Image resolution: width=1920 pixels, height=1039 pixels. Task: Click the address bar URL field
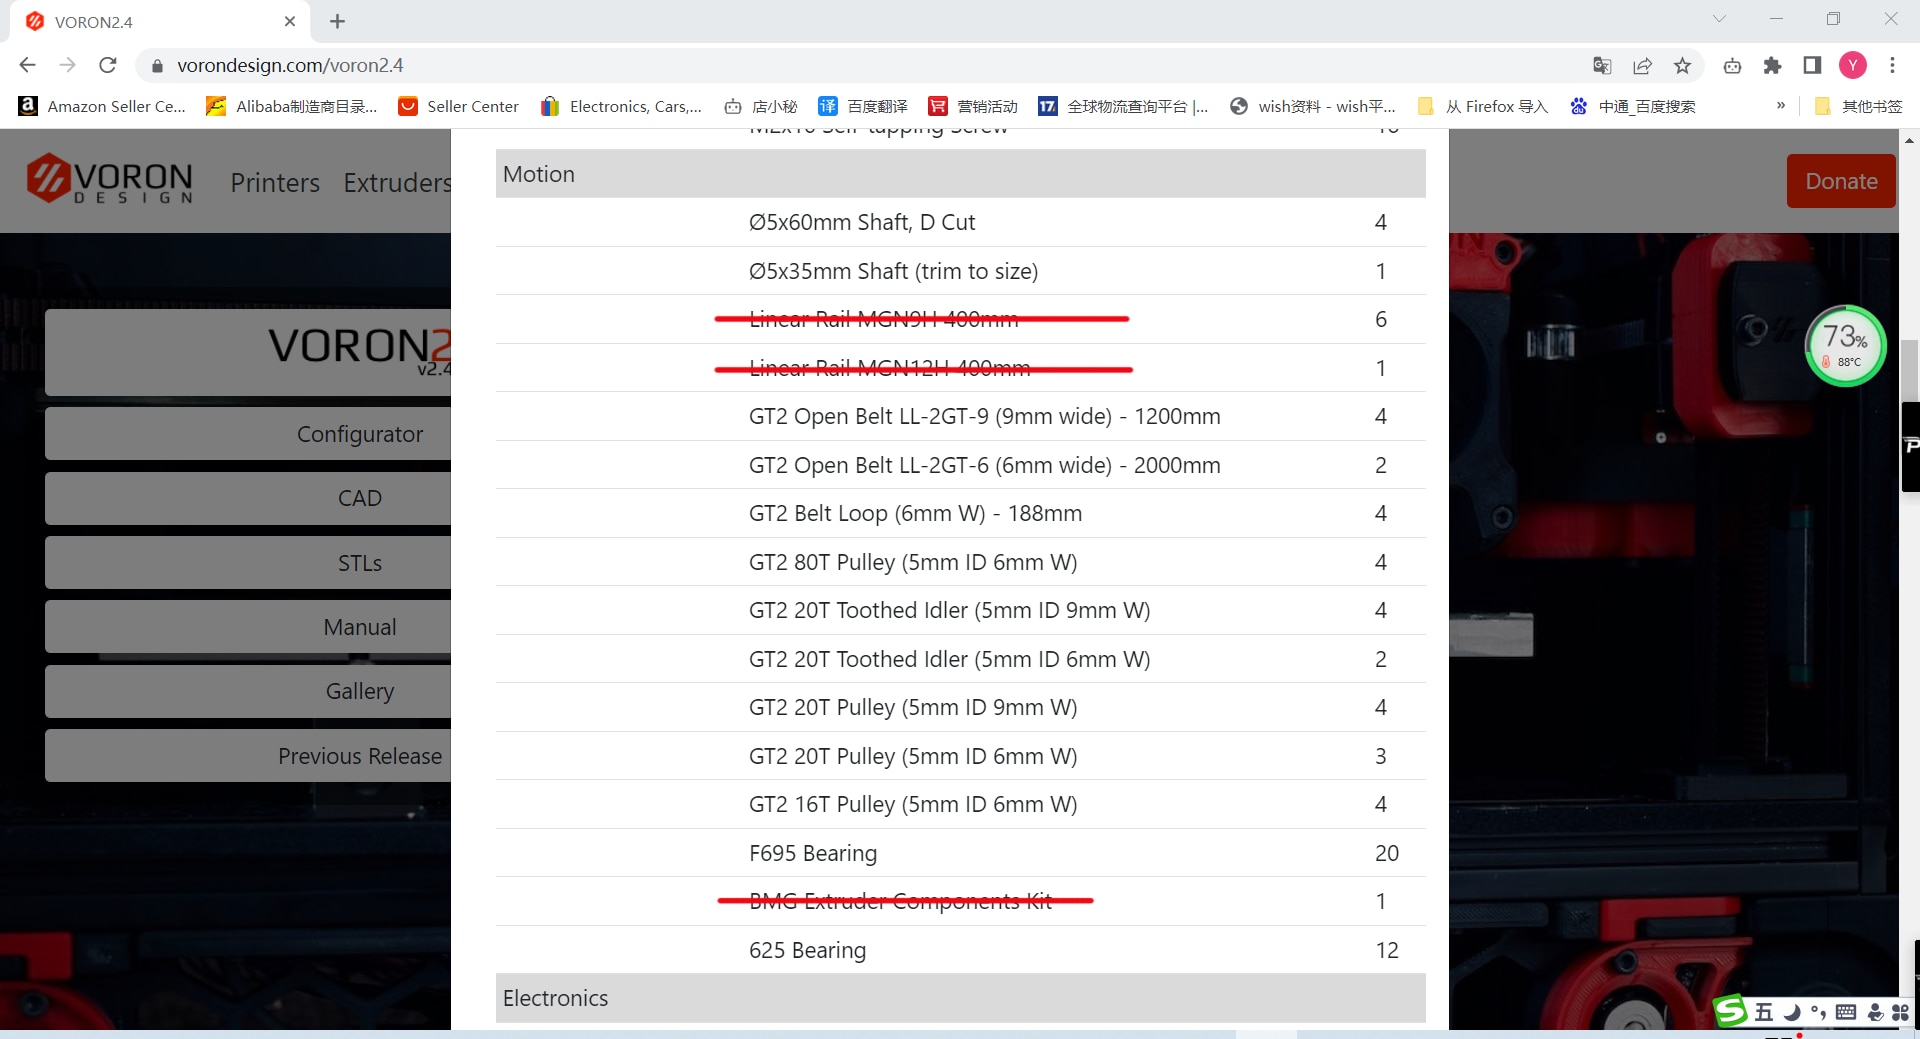click(x=860, y=65)
